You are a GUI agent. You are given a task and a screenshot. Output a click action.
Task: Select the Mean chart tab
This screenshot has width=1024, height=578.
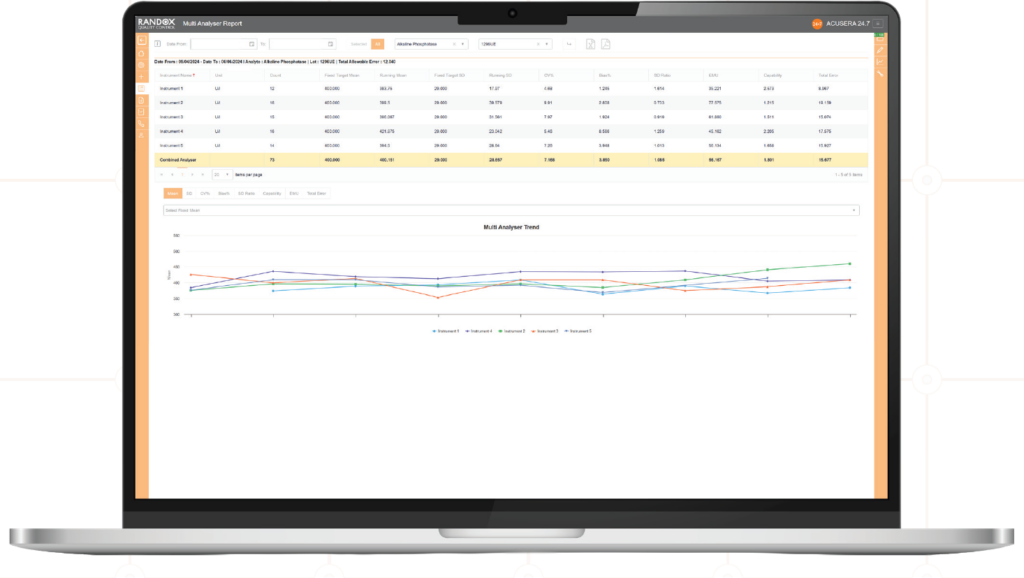(172, 193)
